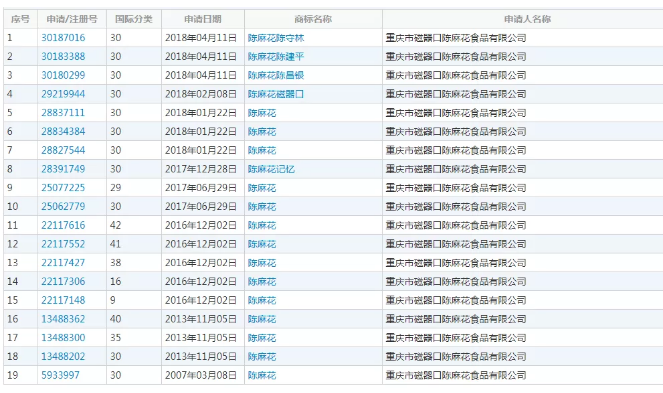This screenshot has height=393, width=663.
Task: Open 陈麻花 trademark in the 13488362 row
Action: point(262,319)
